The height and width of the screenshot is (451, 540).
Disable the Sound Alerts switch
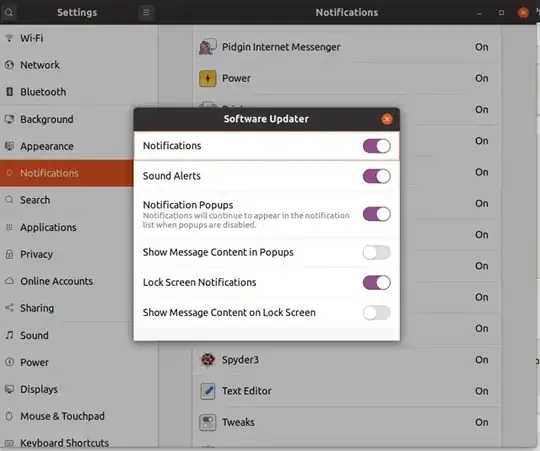[376, 176]
